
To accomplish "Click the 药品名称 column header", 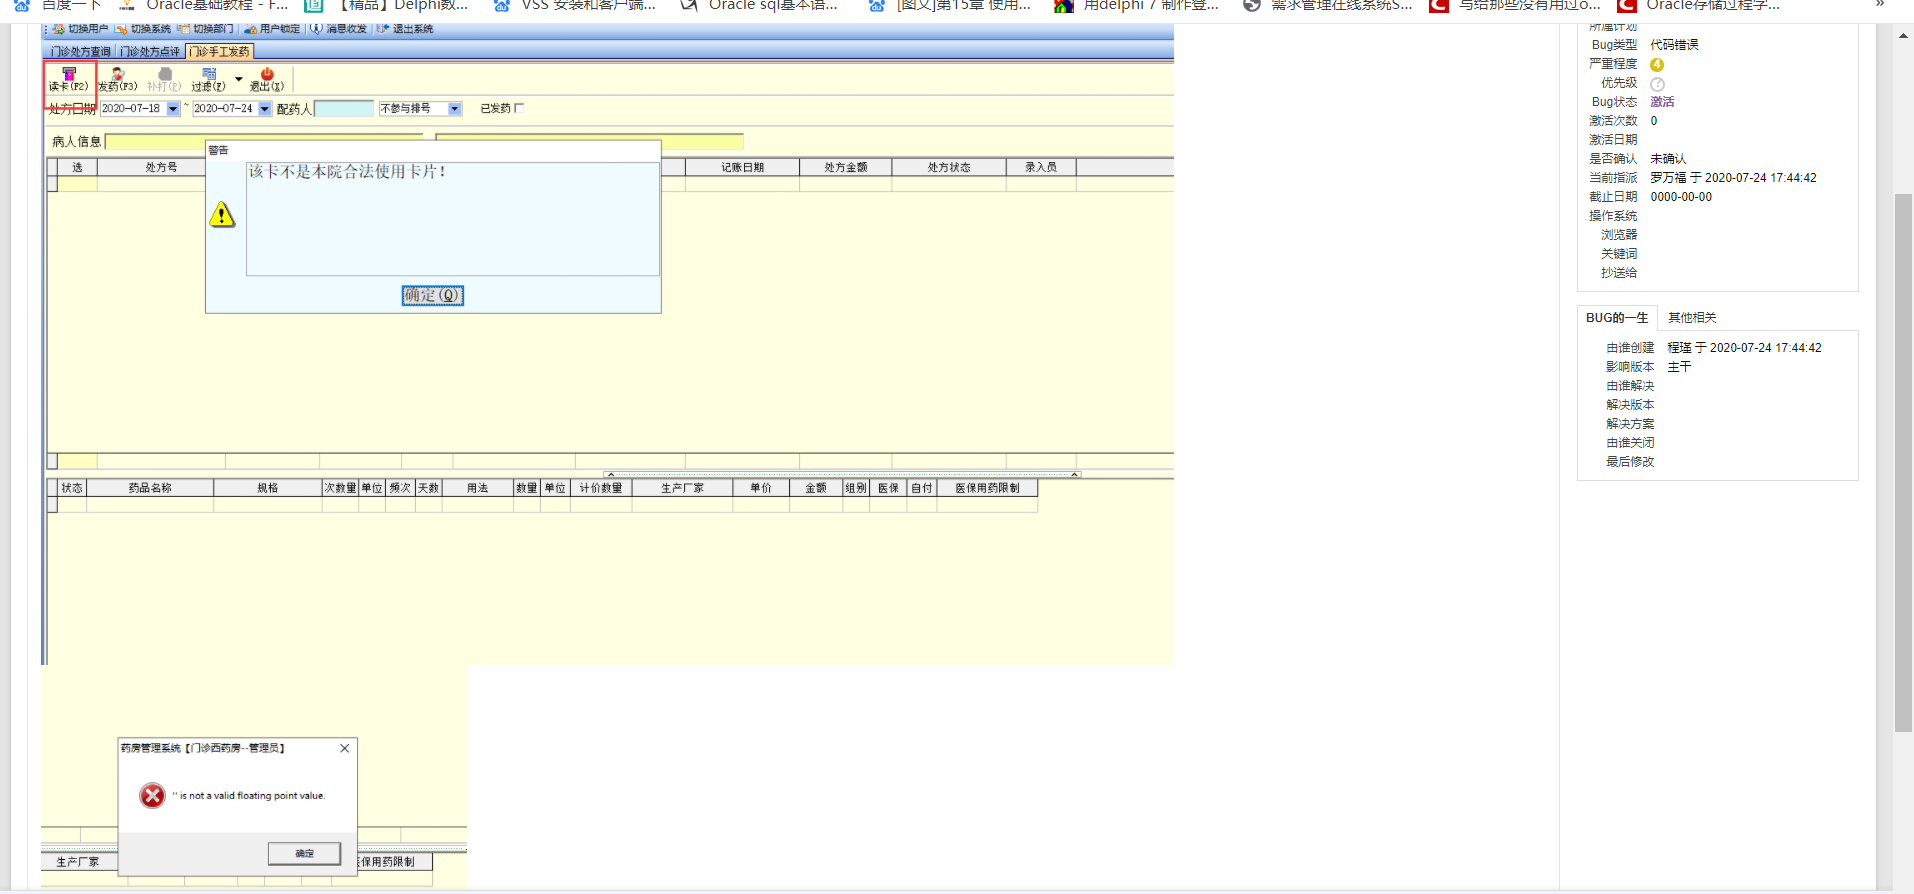I will [x=150, y=488].
